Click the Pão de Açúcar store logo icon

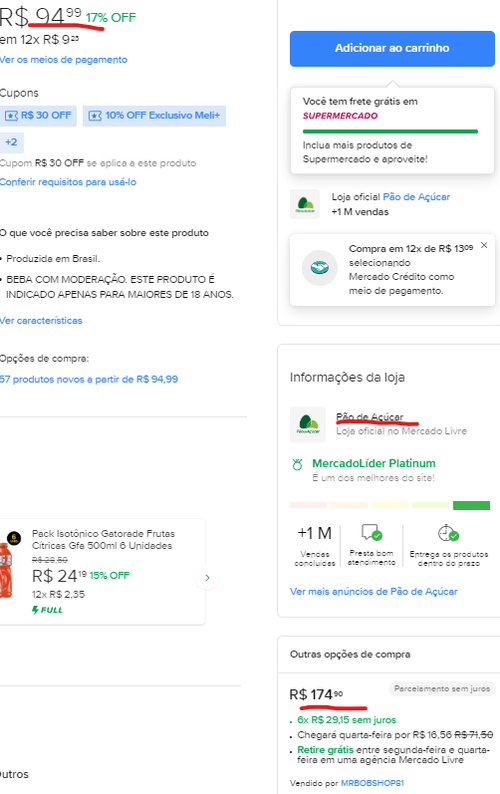[304, 204]
